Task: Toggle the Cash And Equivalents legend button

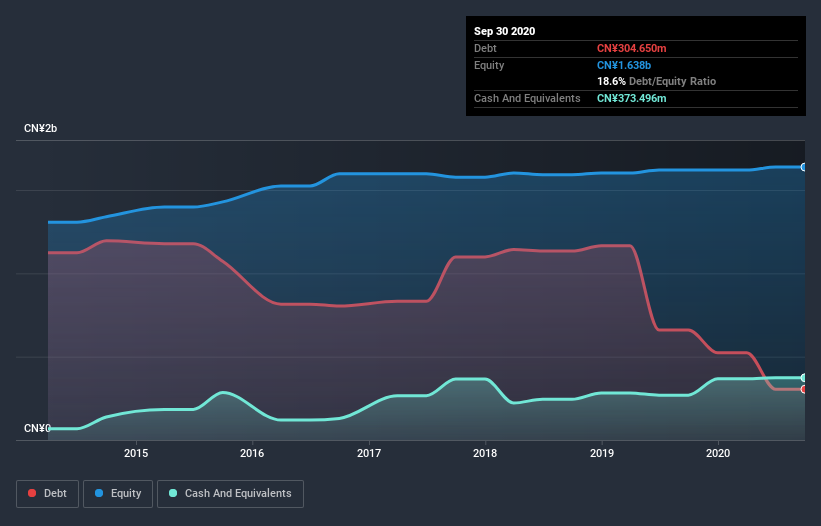Action: click(x=230, y=494)
